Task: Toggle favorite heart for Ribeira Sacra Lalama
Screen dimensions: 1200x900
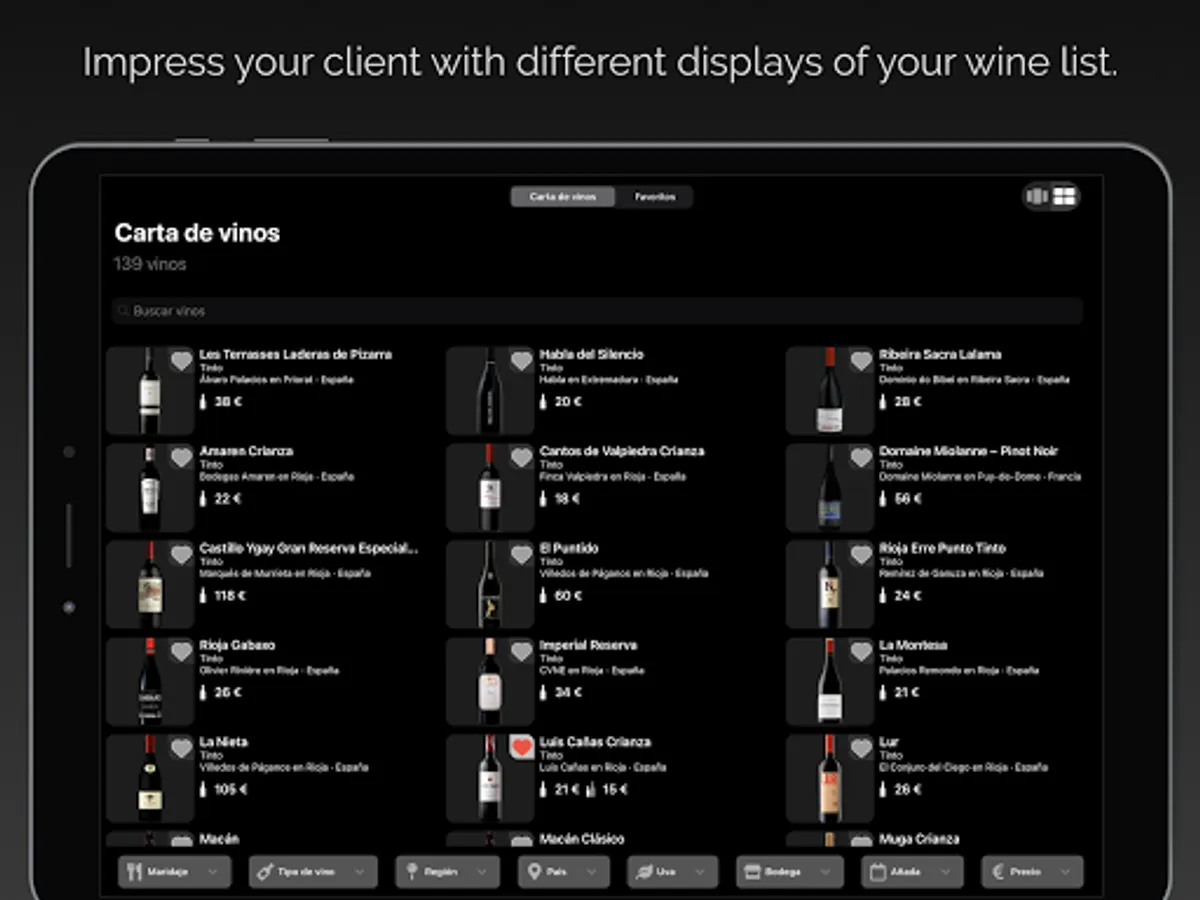Action: pos(861,361)
